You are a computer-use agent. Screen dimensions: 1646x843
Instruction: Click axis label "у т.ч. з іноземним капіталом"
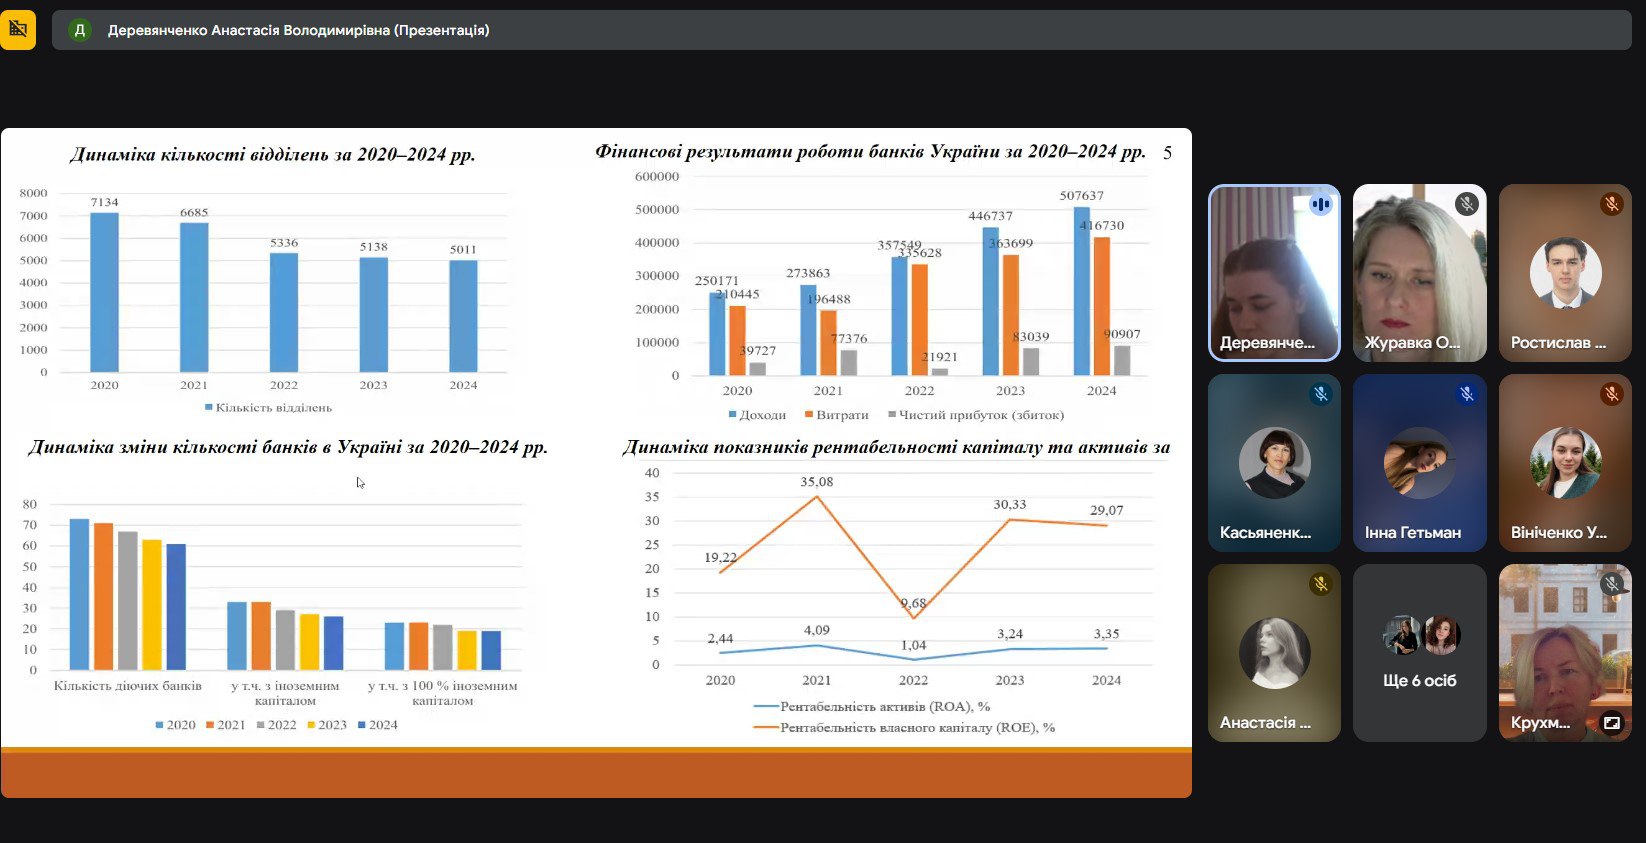[285, 693]
